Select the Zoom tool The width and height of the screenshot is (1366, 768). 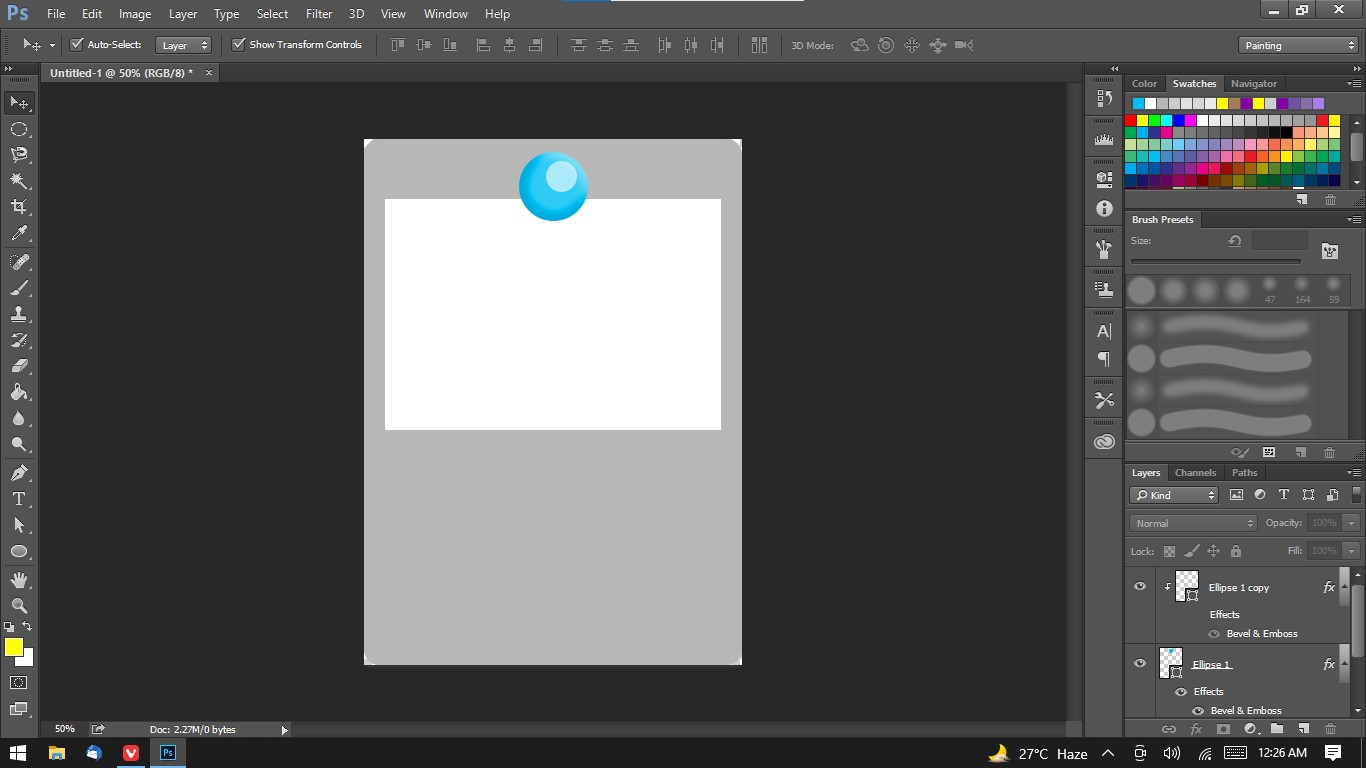point(19,606)
